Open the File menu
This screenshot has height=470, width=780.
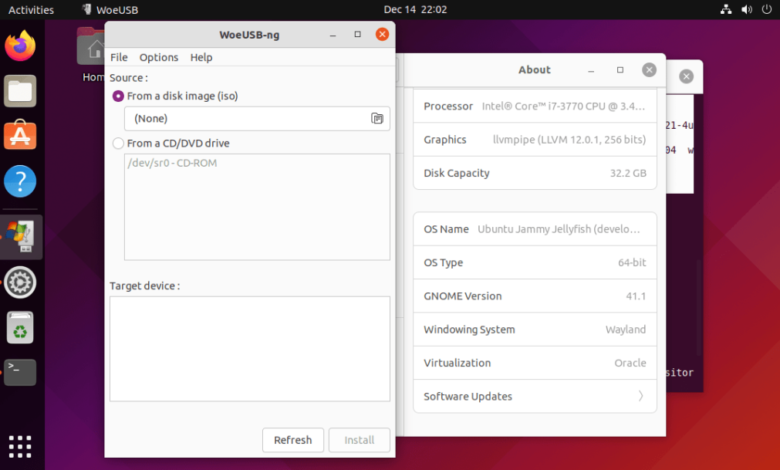(x=119, y=57)
